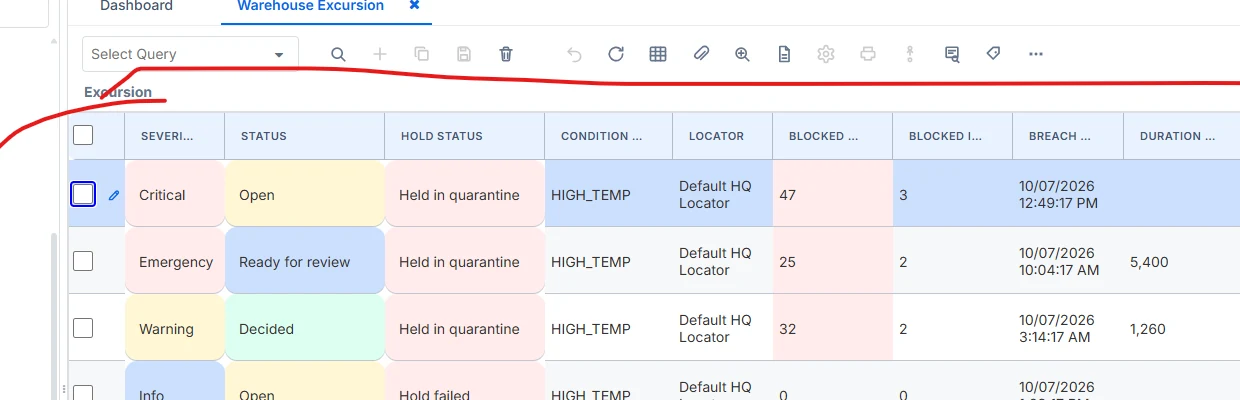Click the zoom magnifier-plus icon

(x=742, y=54)
